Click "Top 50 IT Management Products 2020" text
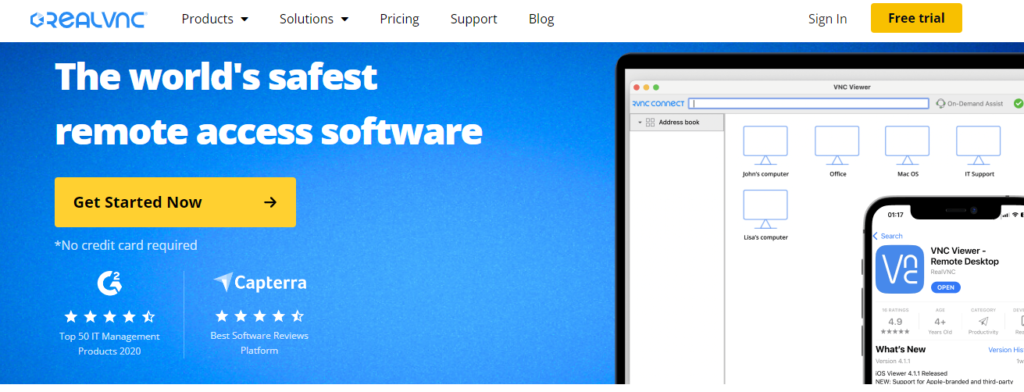The height and width of the screenshot is (392, 1024). (x=110, y=344)
